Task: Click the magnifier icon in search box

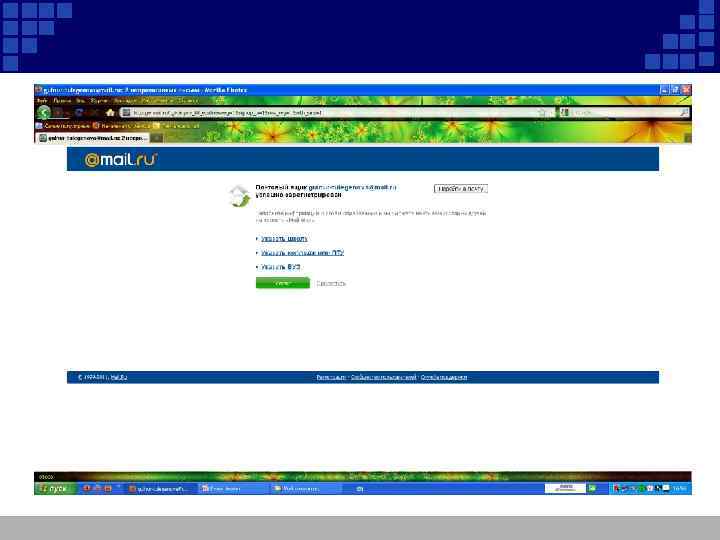Action: [x=683, y=112]
